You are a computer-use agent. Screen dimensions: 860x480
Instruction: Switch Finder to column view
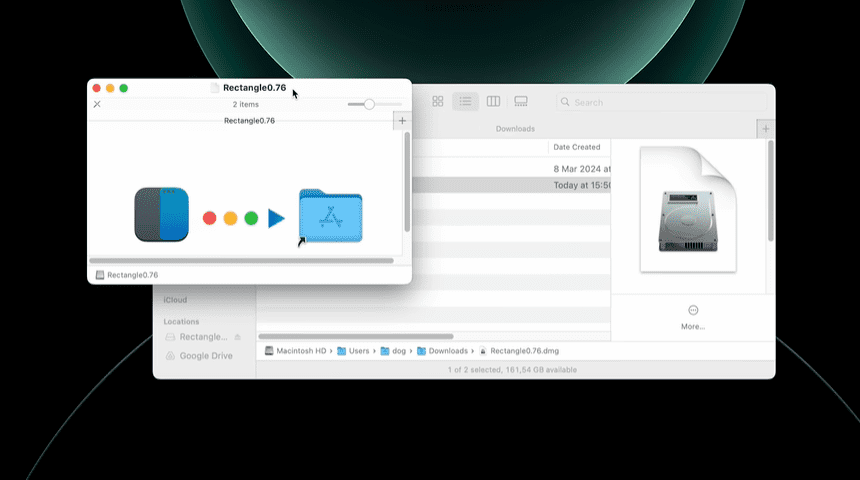coord(493,102)
